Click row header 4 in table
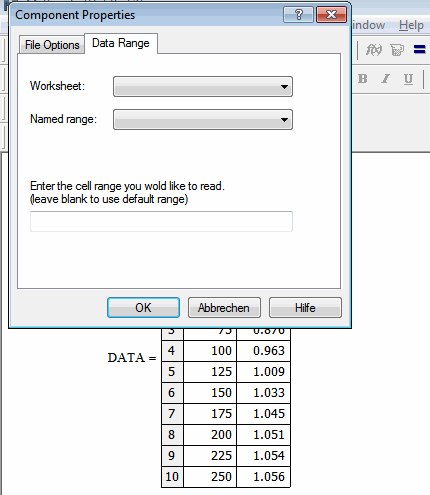 pos(172,351)
